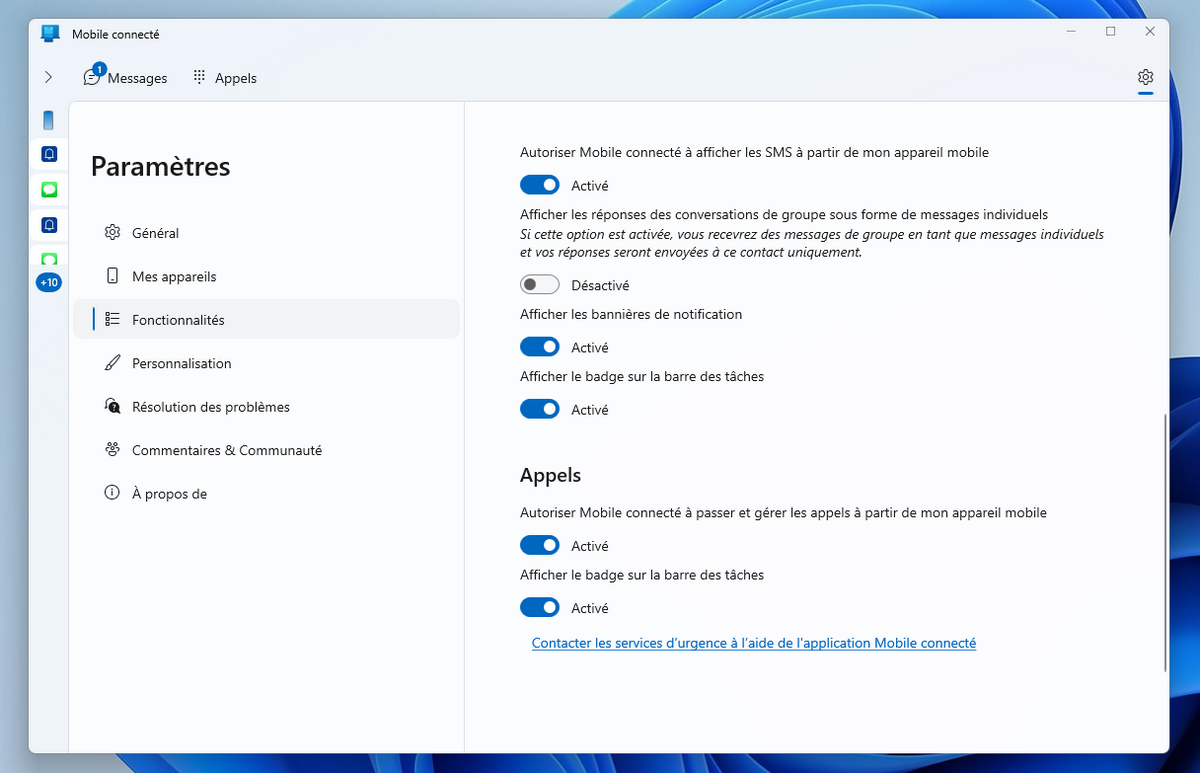The height and width of the screenshot is (773, 1200).
Task: Minimize the Mobile connecté window
Action: point(1071,32)
